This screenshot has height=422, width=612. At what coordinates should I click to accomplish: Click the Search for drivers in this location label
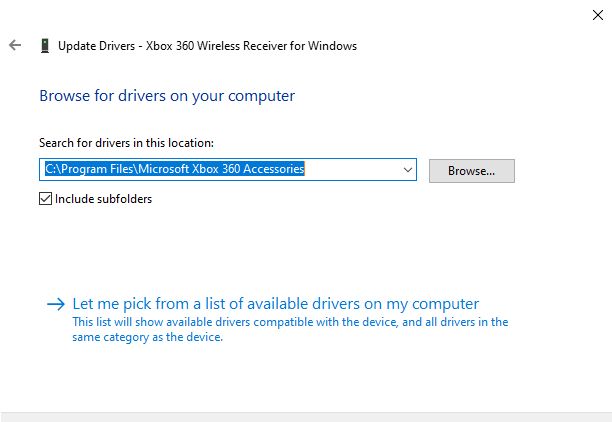click(126, 143)
